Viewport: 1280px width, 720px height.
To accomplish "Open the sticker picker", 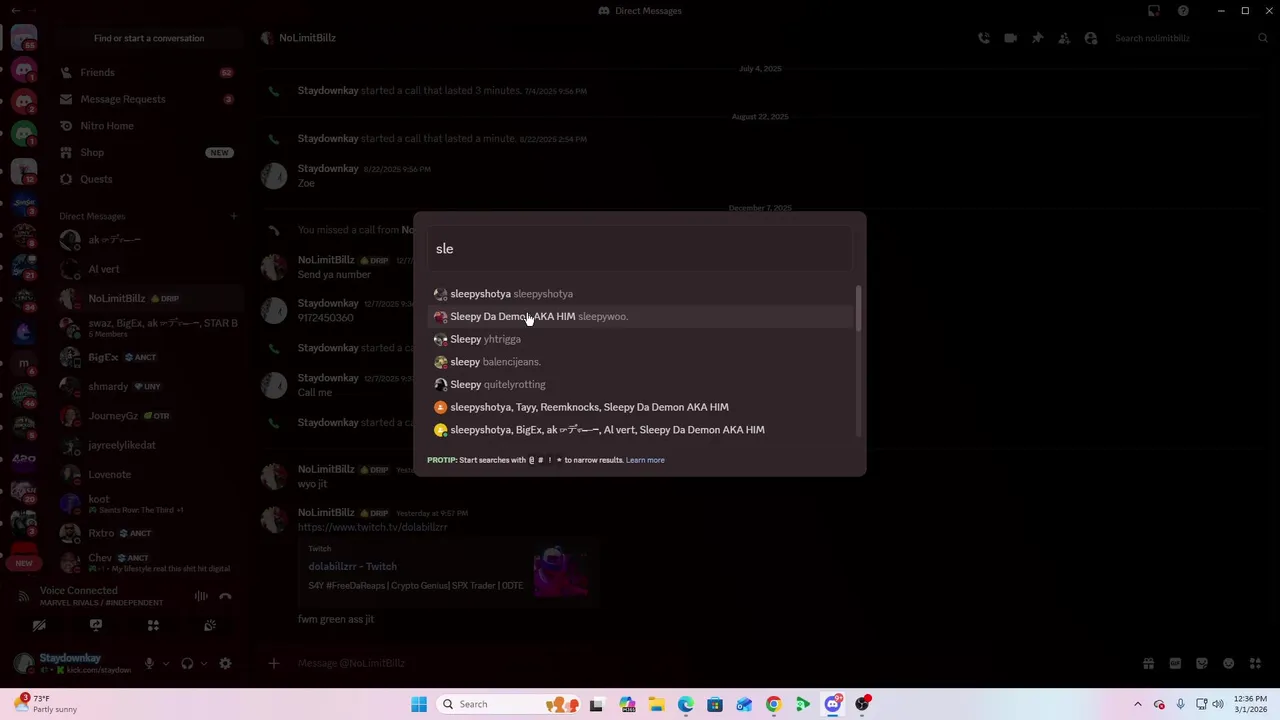I will pyautogui.click(x=1202, y=663).
